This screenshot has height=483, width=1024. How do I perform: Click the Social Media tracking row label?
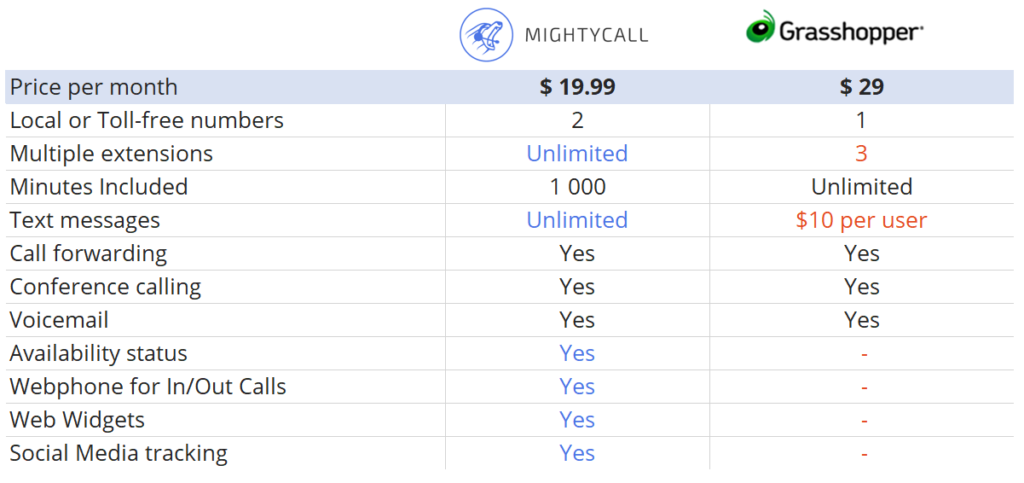(118, 453)
